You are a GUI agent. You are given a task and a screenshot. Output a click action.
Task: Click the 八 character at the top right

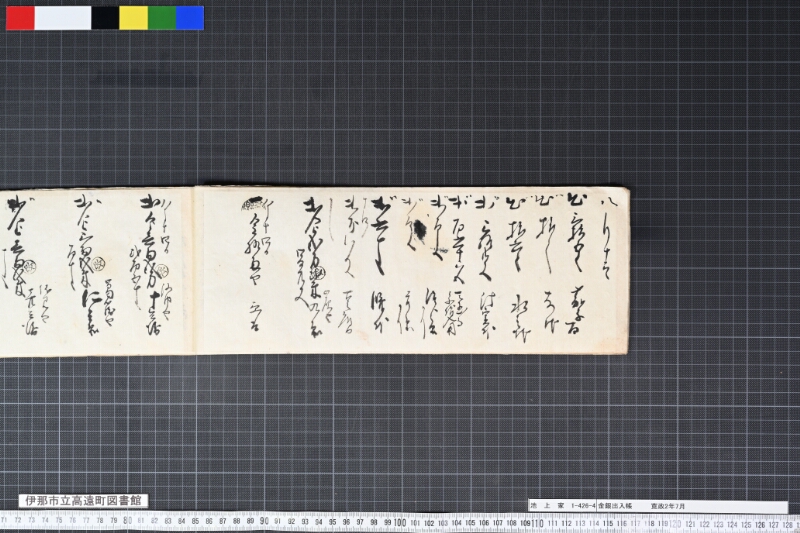[610, 204]
